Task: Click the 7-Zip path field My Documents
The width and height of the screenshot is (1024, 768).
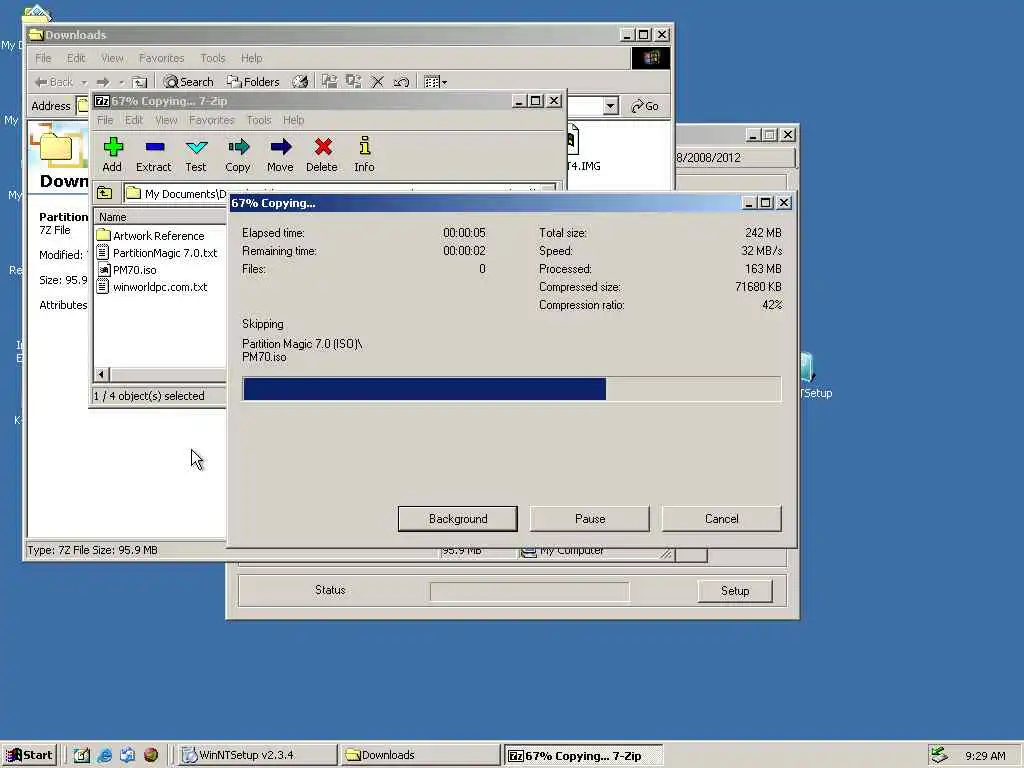Action: tap(340, 193)
